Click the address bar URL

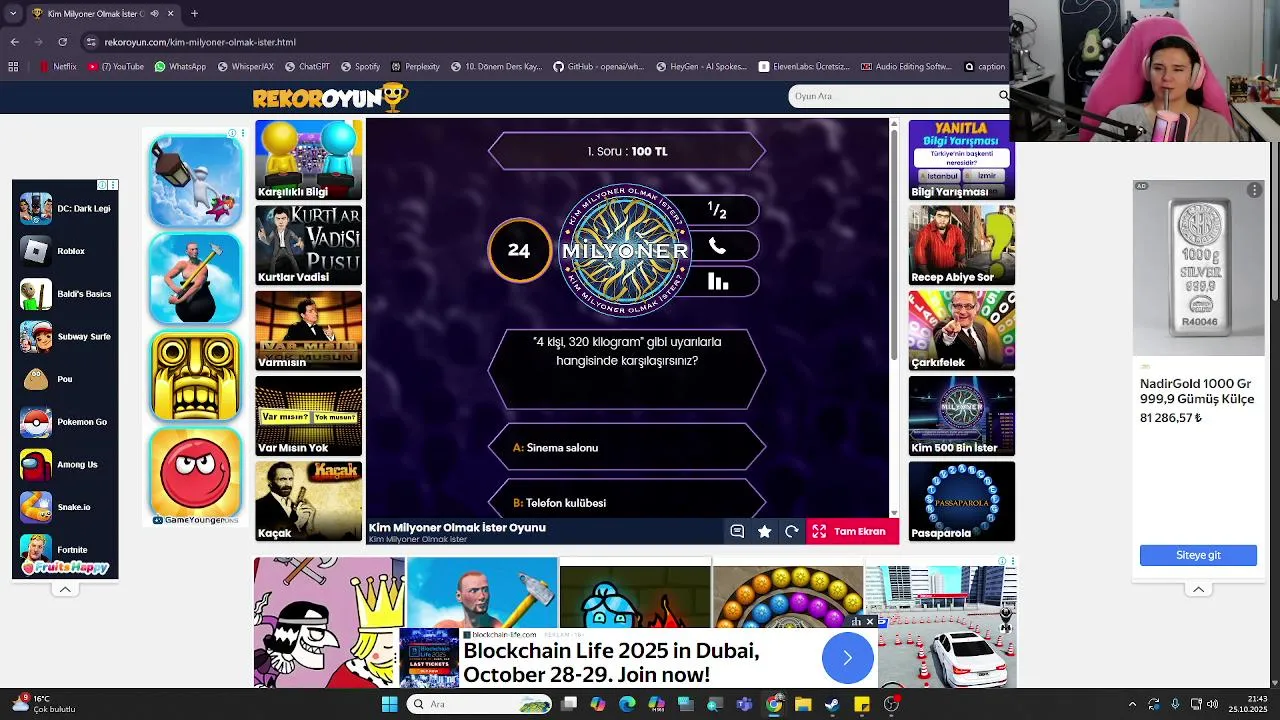pyautogui.click(x=200, y=42)
